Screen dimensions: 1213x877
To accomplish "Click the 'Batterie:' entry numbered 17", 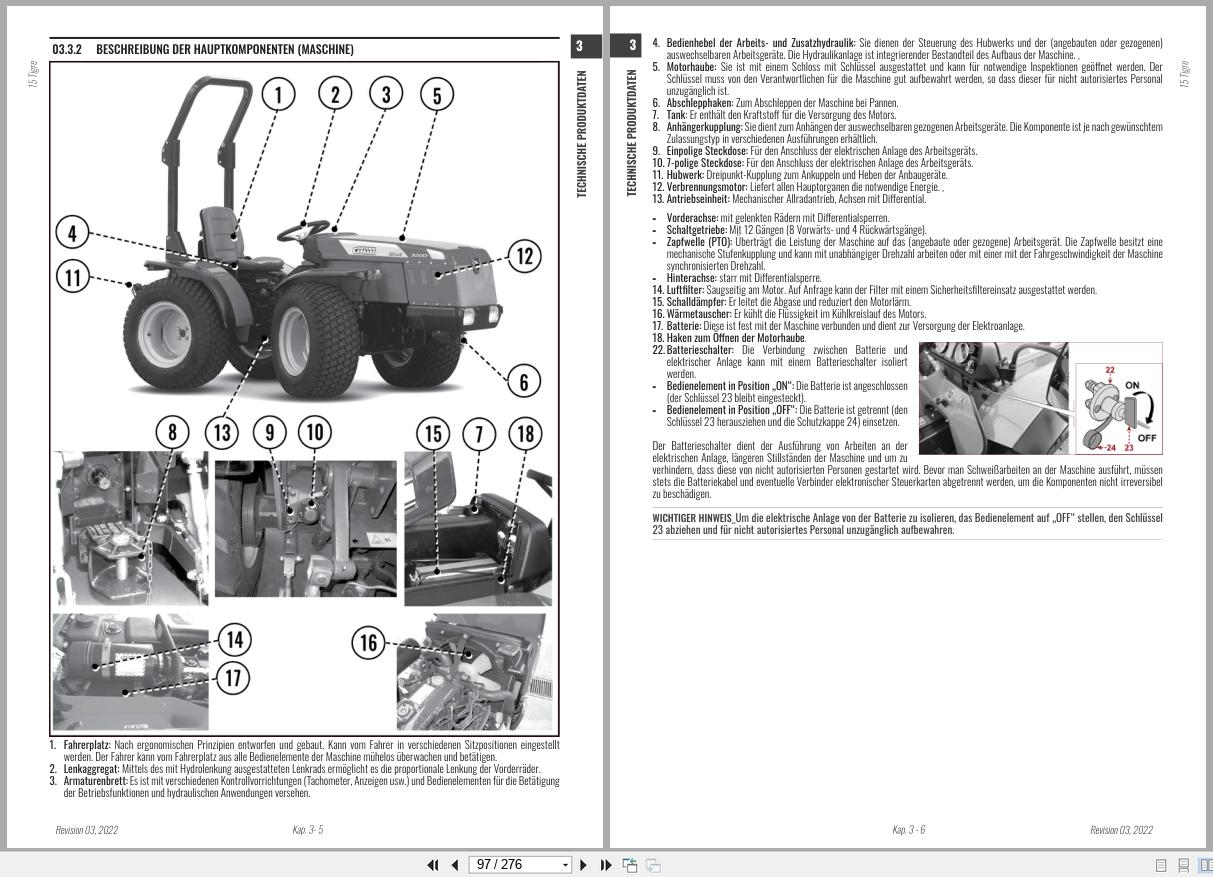I will (x=838, y=326).
